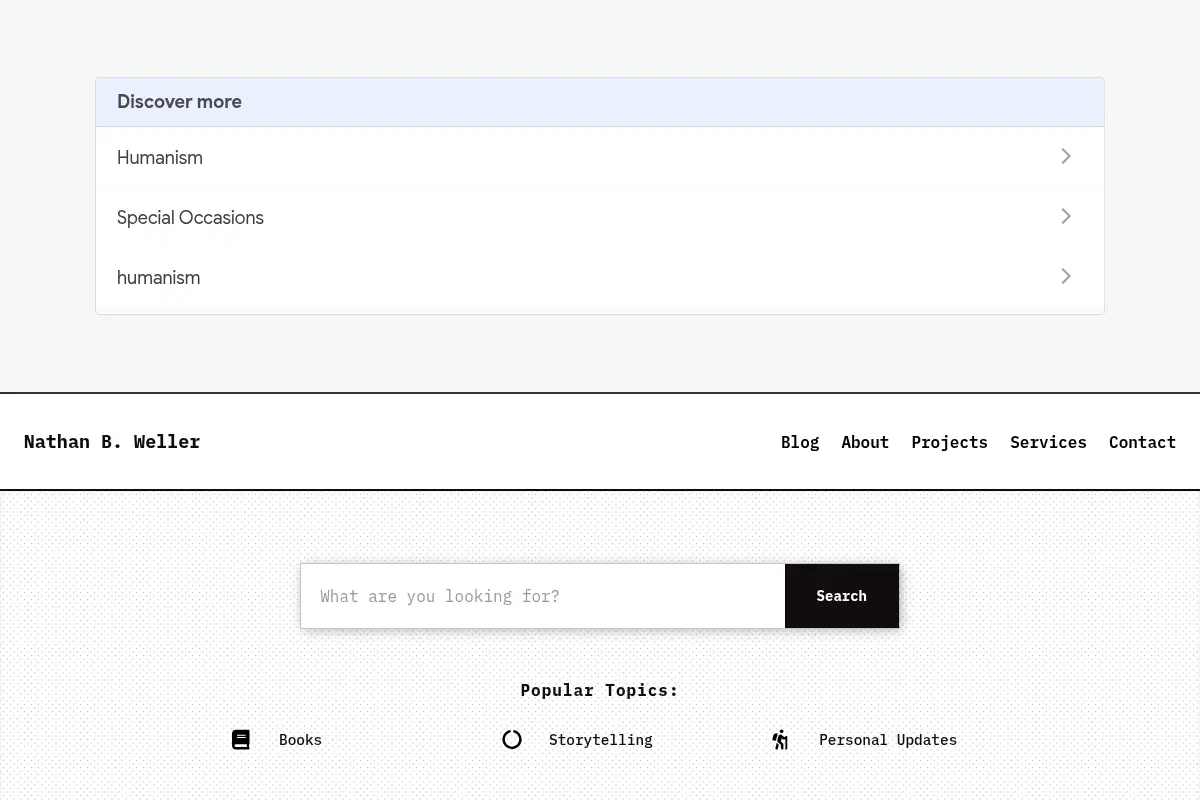This screenshot has width=1200, height=800.
Task: Click the book icon beside Books
Action: [241, 740]
